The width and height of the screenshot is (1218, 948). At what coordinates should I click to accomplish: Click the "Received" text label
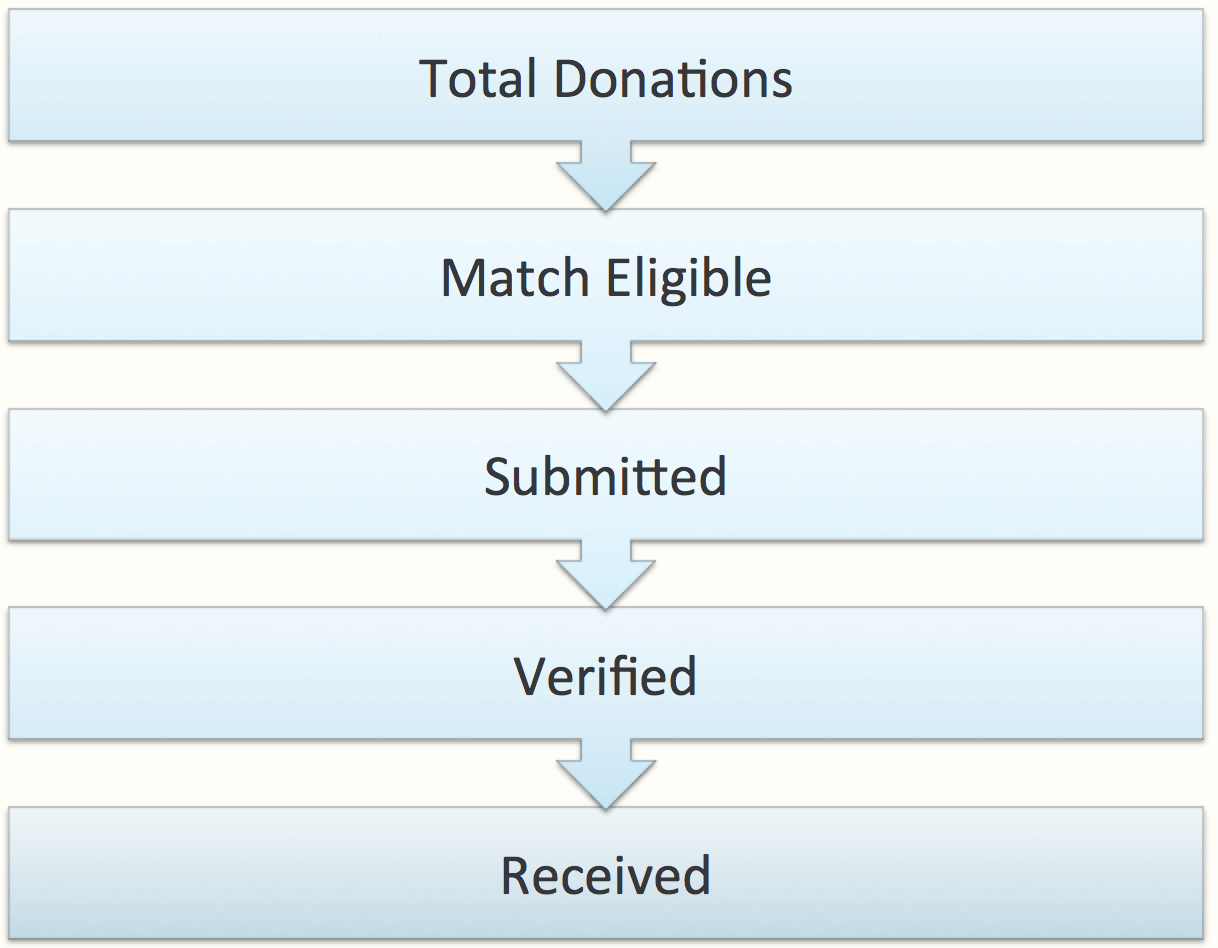coord(605,875)
